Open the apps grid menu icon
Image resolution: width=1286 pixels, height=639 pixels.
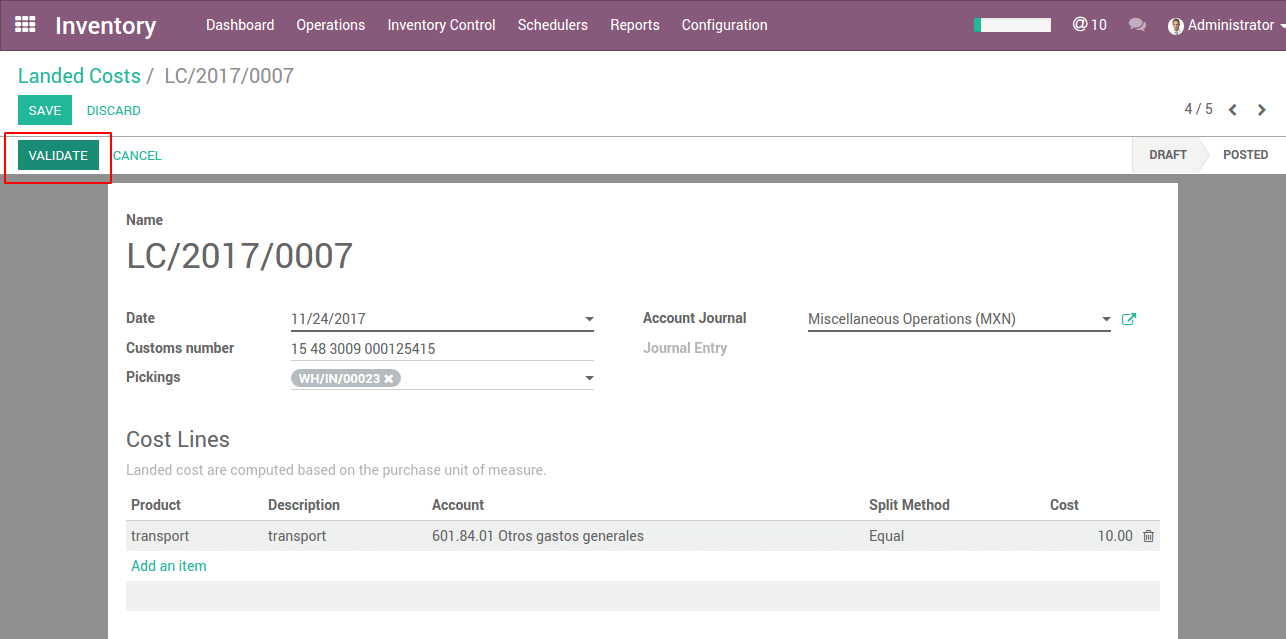coord(25,24)
